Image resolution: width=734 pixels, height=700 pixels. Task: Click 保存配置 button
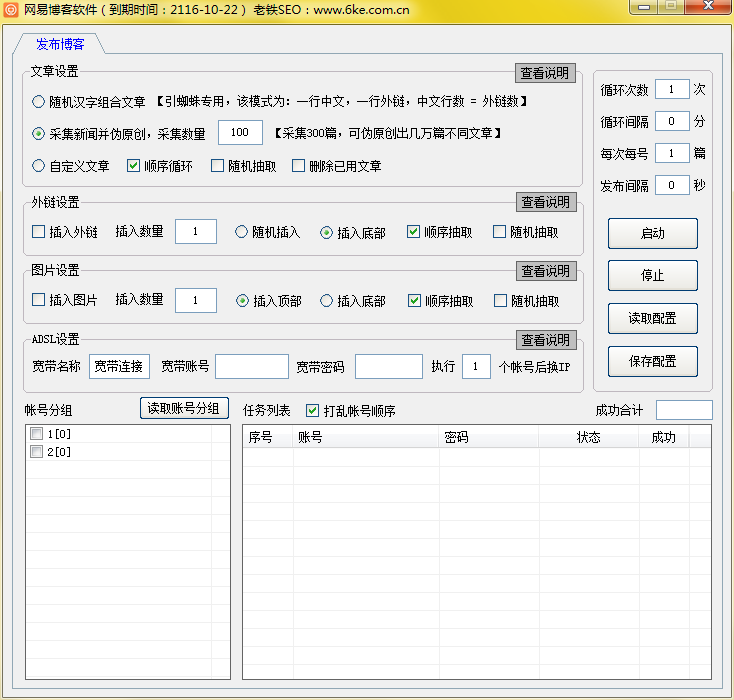point(652,361)
